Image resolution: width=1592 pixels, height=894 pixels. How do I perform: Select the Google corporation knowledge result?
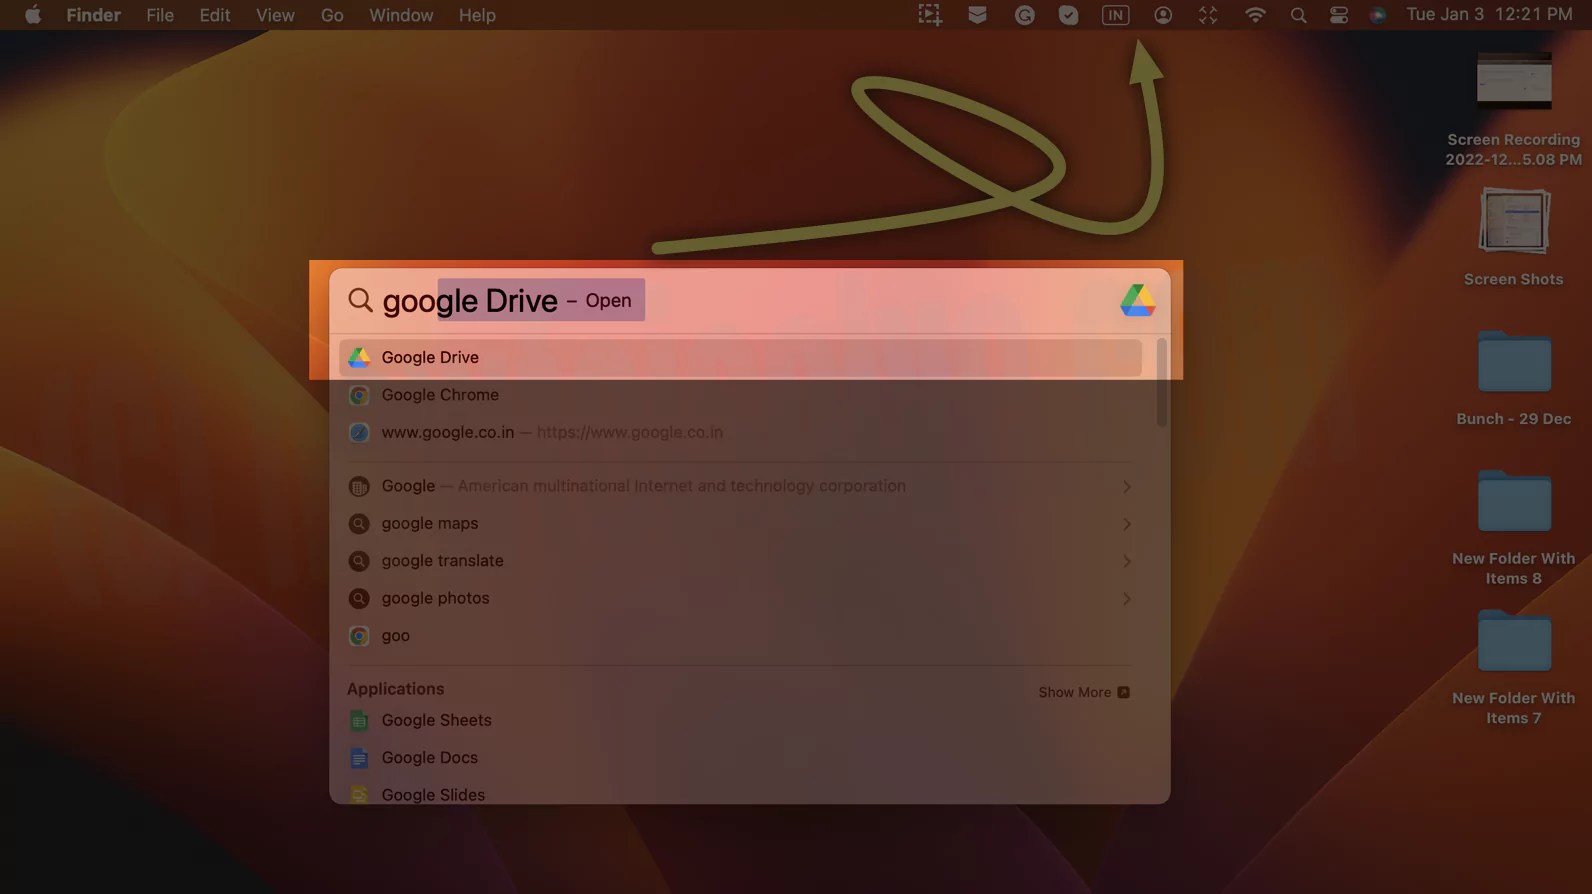tap(740, 486)
